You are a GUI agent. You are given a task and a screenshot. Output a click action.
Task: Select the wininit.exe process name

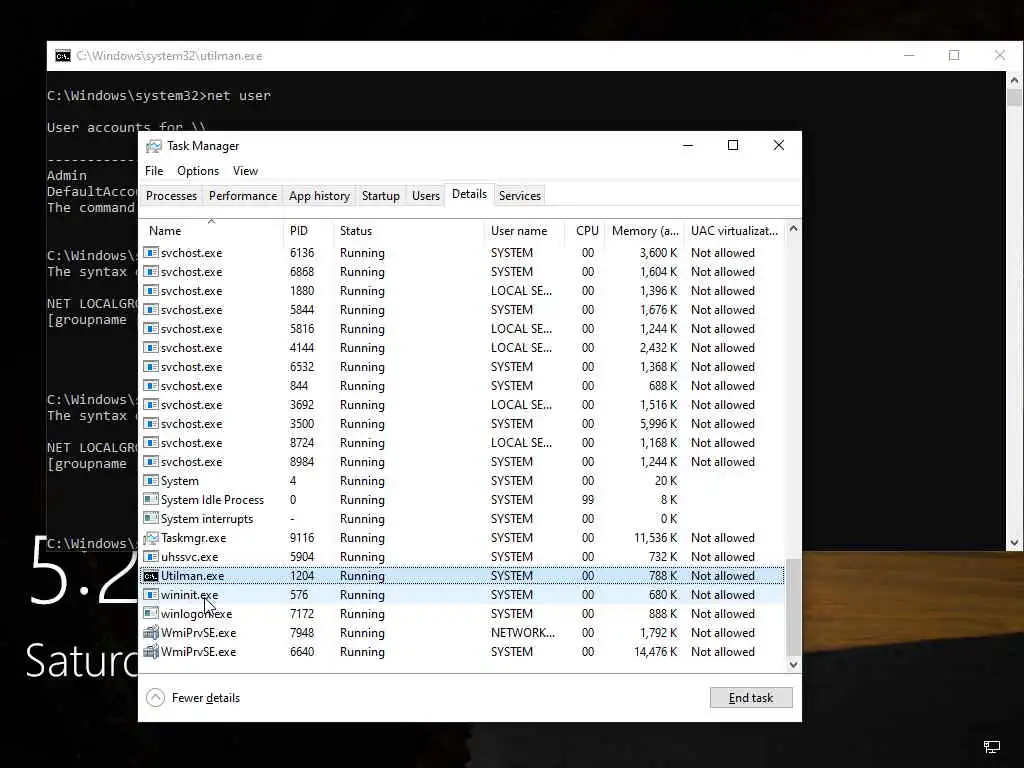[189, 595]
